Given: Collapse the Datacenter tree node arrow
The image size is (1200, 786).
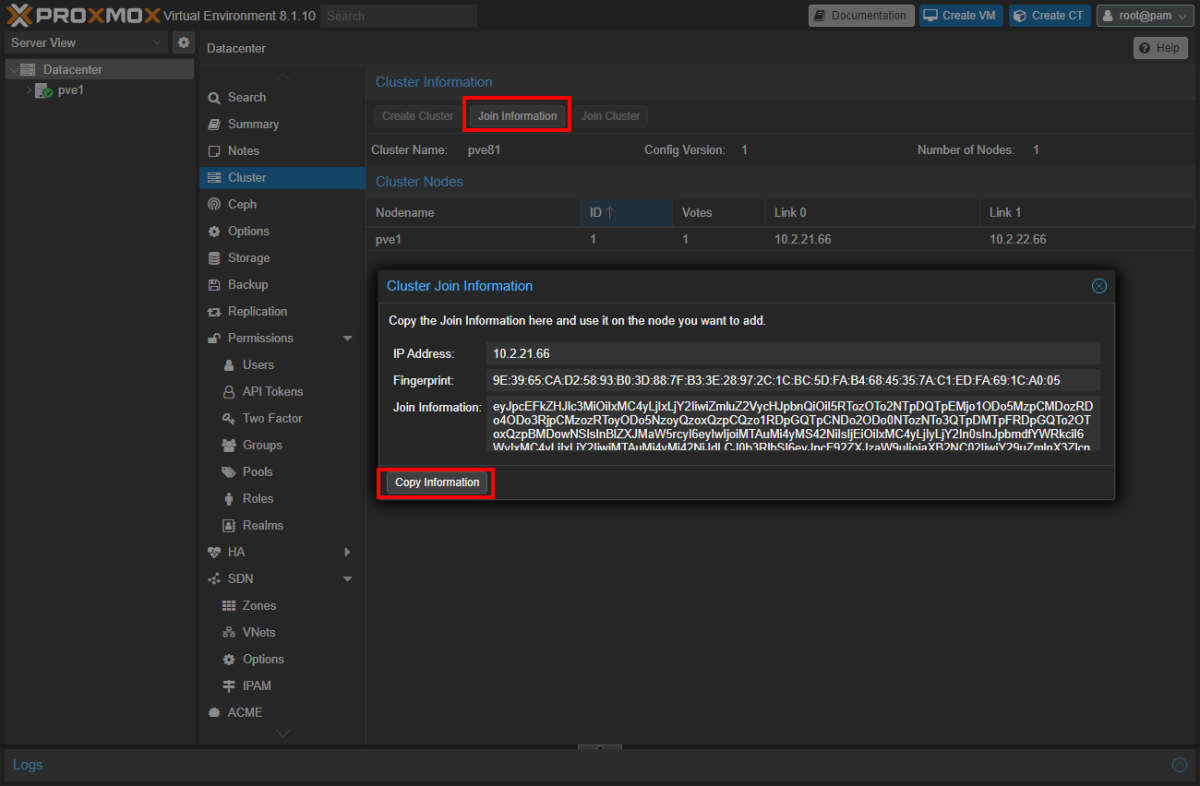Looking at the screenshot, I should click(x=13, y=70).
